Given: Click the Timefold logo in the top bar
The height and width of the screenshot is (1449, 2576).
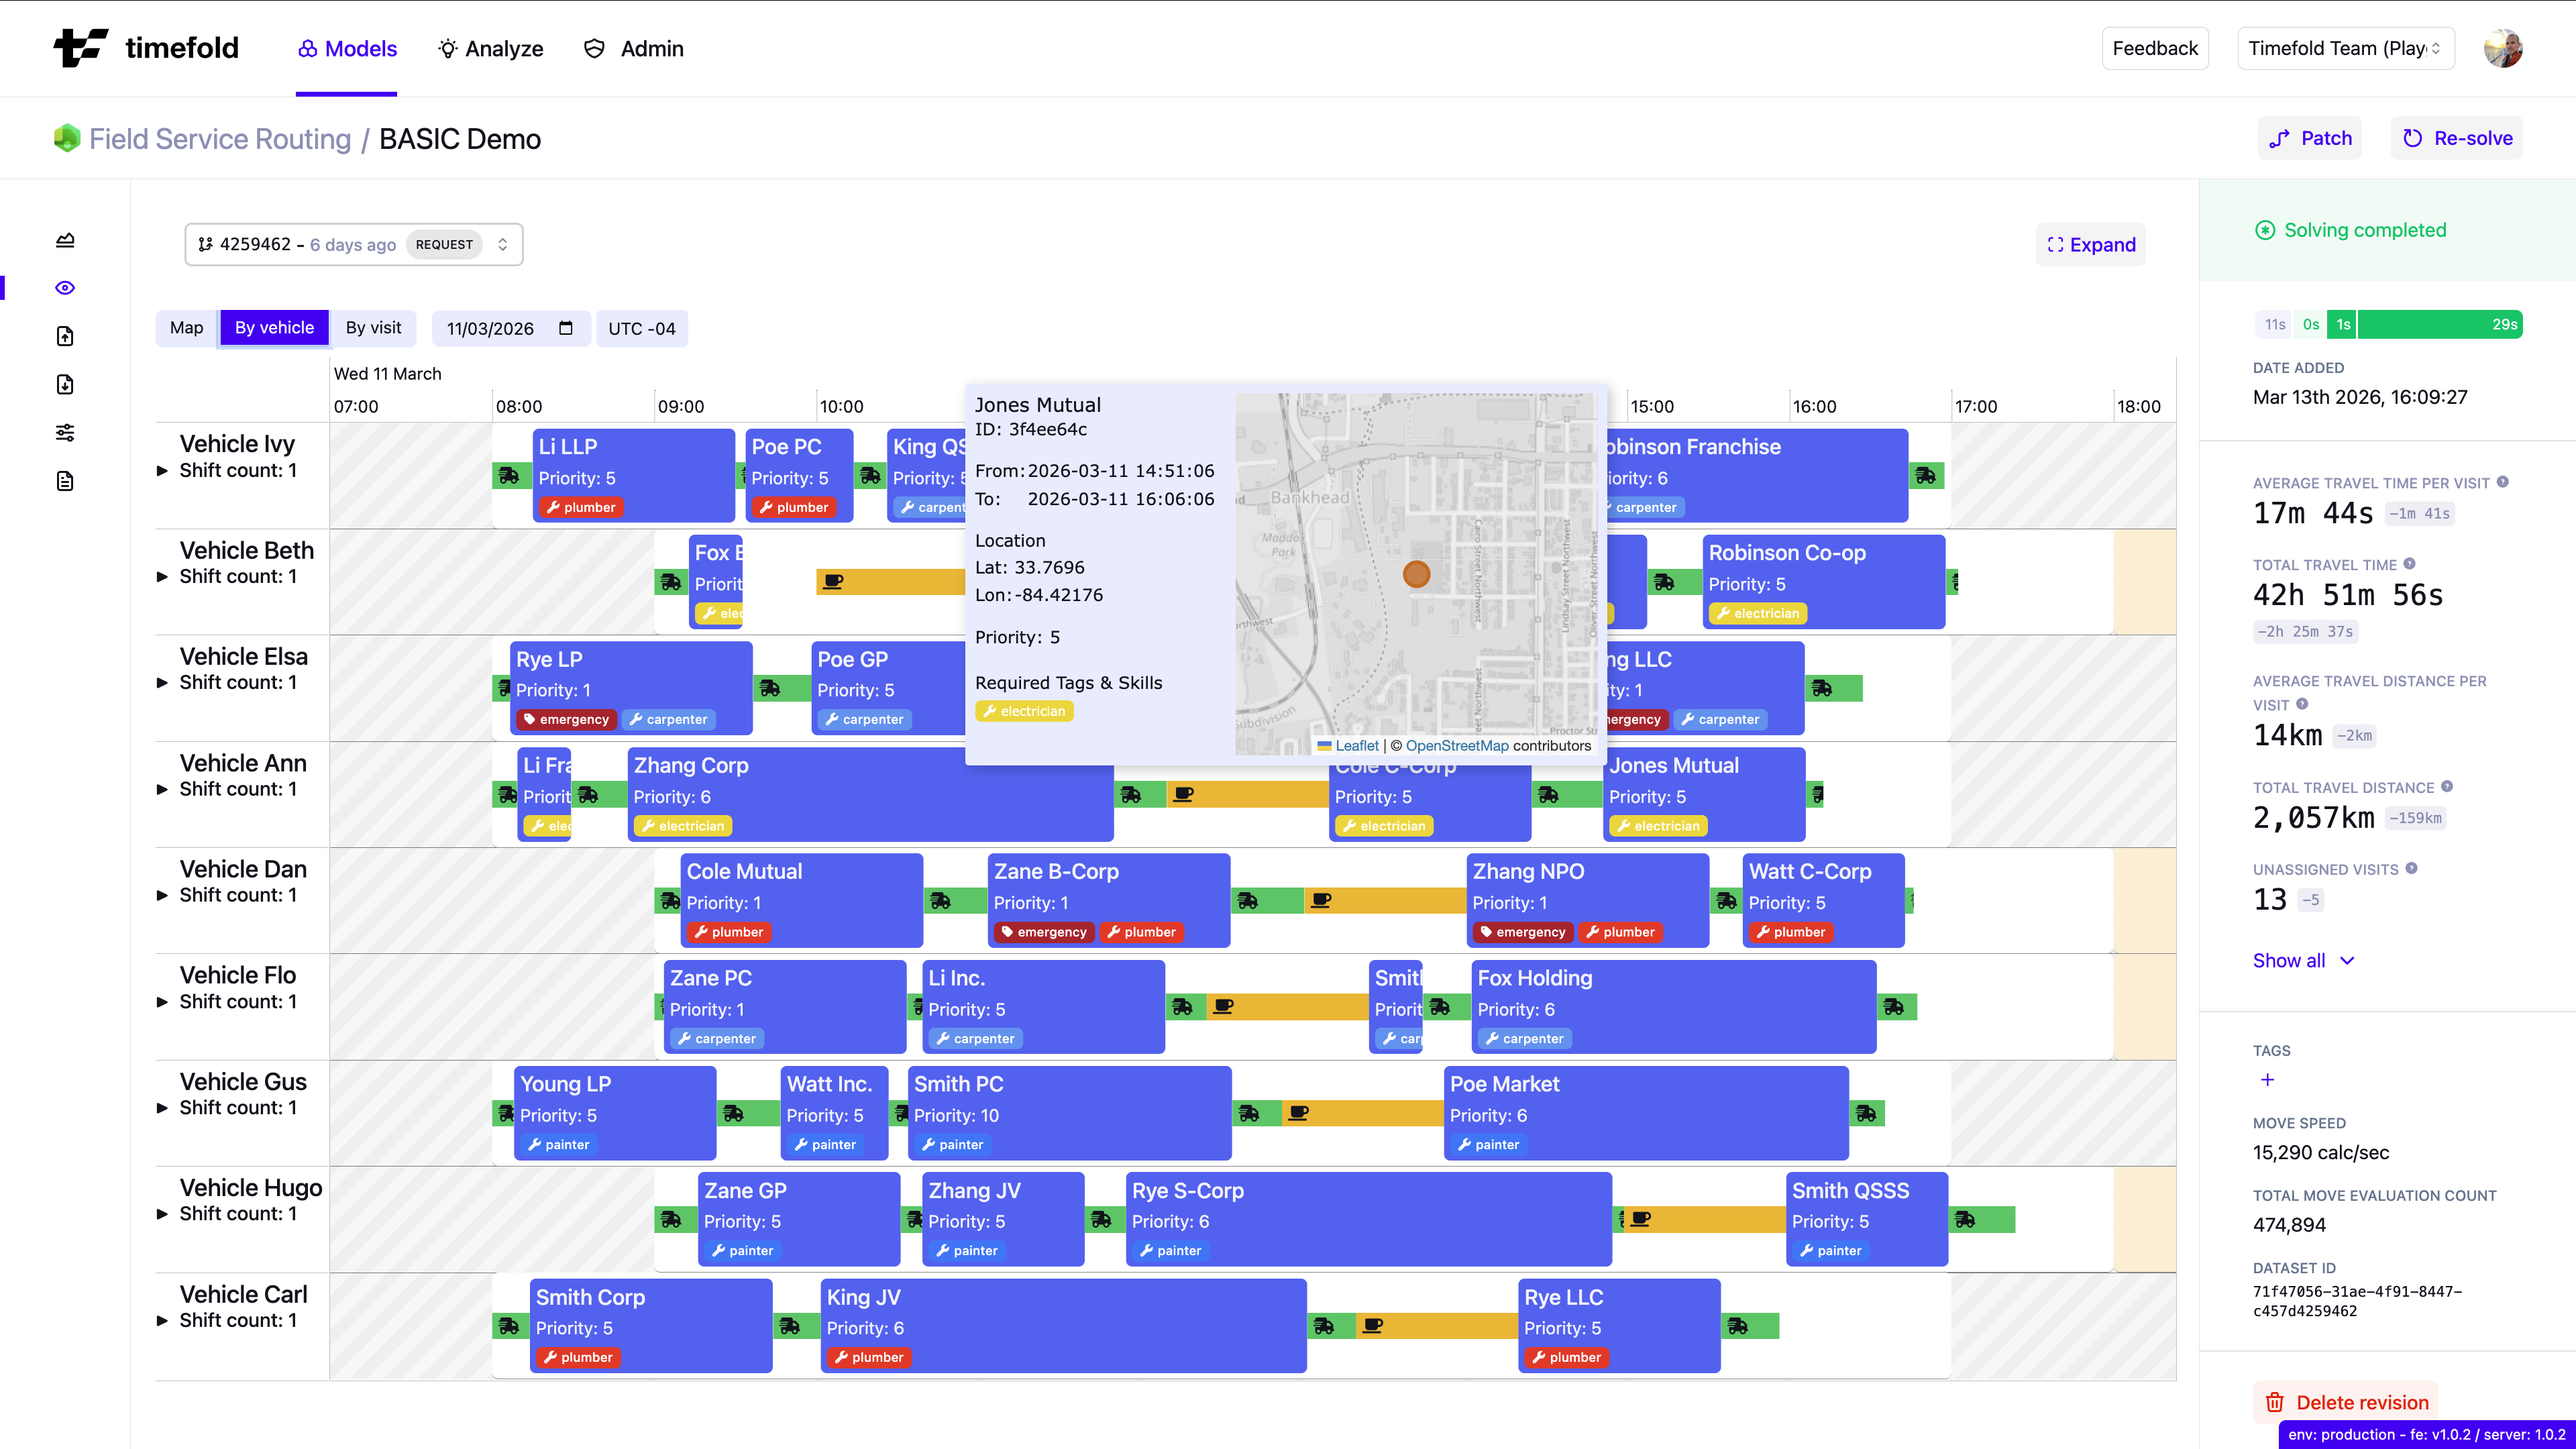Looking at the screenshot, I should pyautogui.click(x=146, y=47).
